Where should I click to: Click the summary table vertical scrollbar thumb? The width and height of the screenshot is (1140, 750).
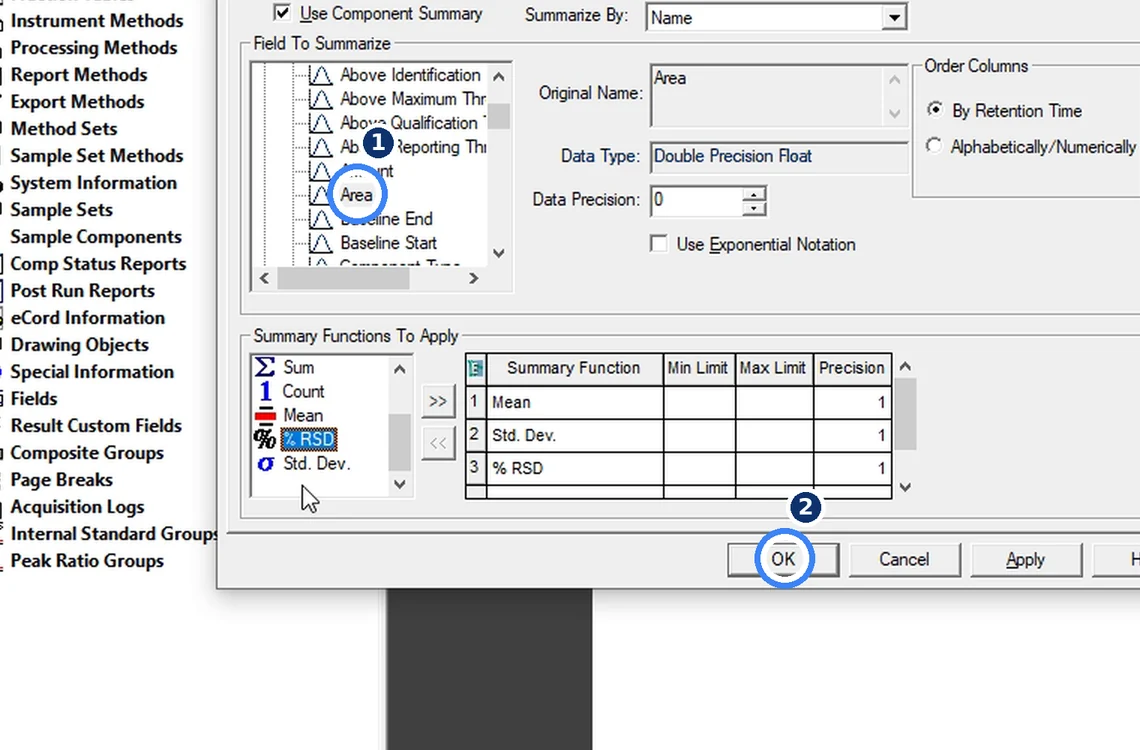[x=905, y=414]
